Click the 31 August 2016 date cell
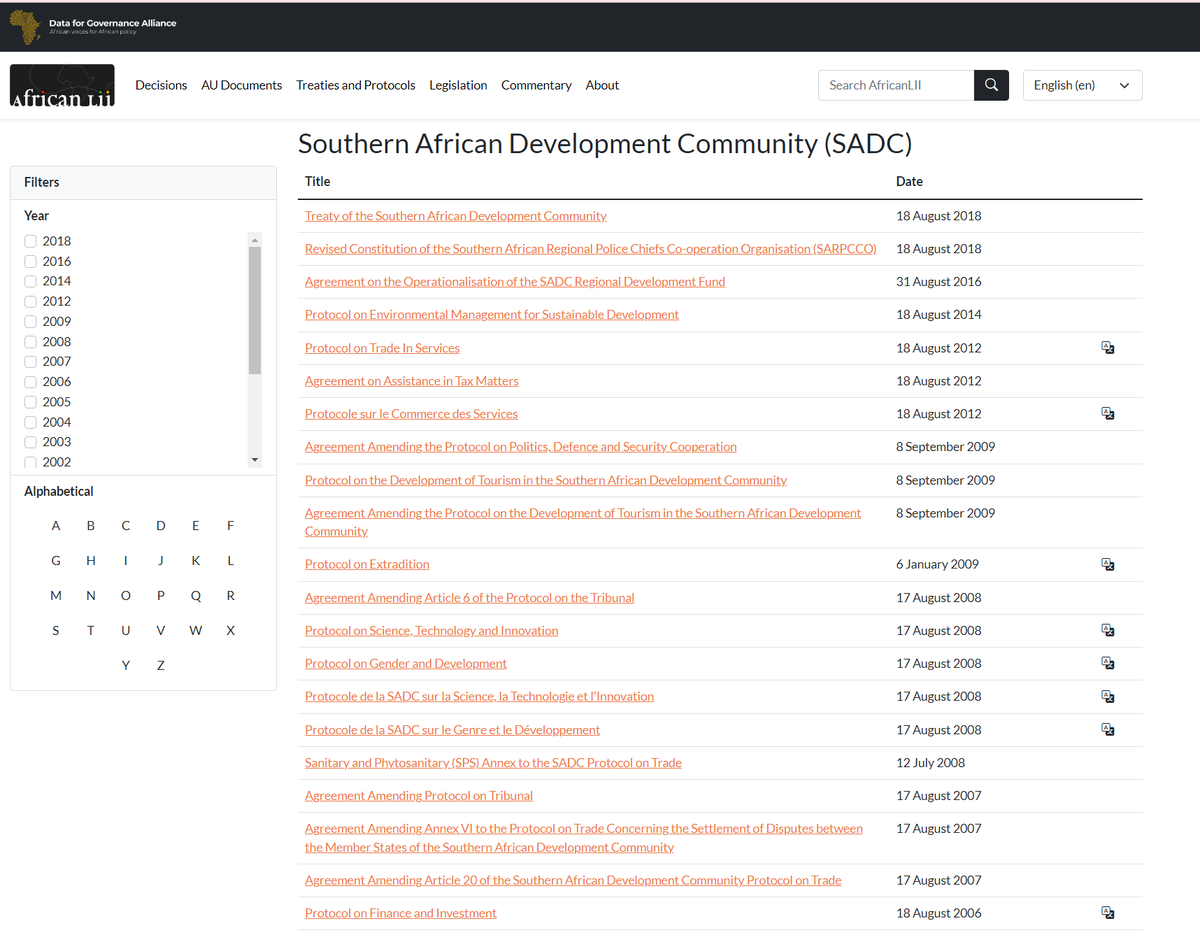The height and width of the screenshot is (935, 1200). coord(939,282)
